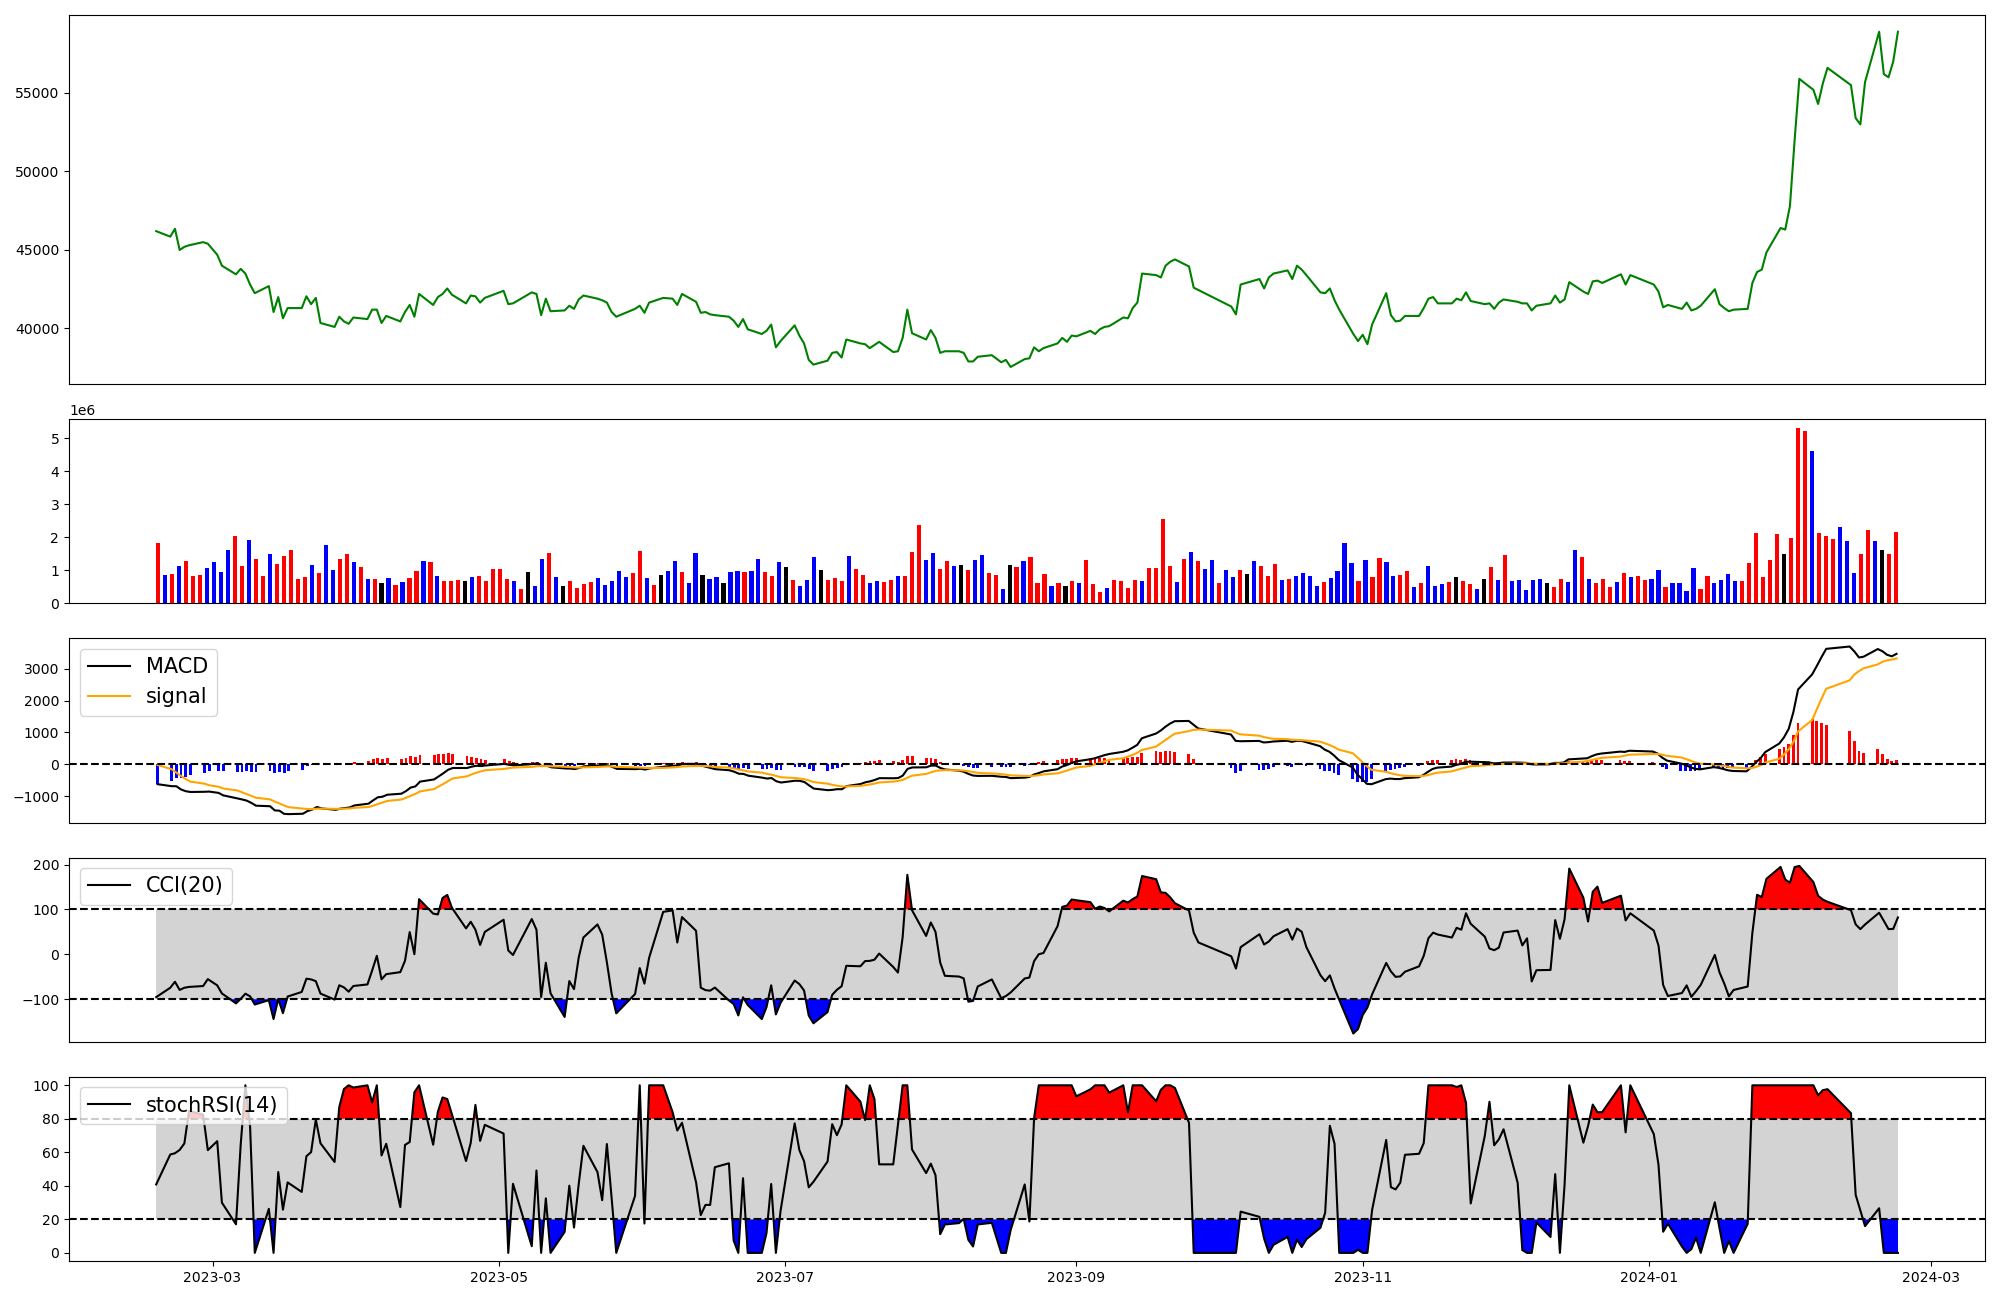Click the 2023-09 date tick label
The width and height of the screenshot is (2000, 1300).
click(1076, 1277)
